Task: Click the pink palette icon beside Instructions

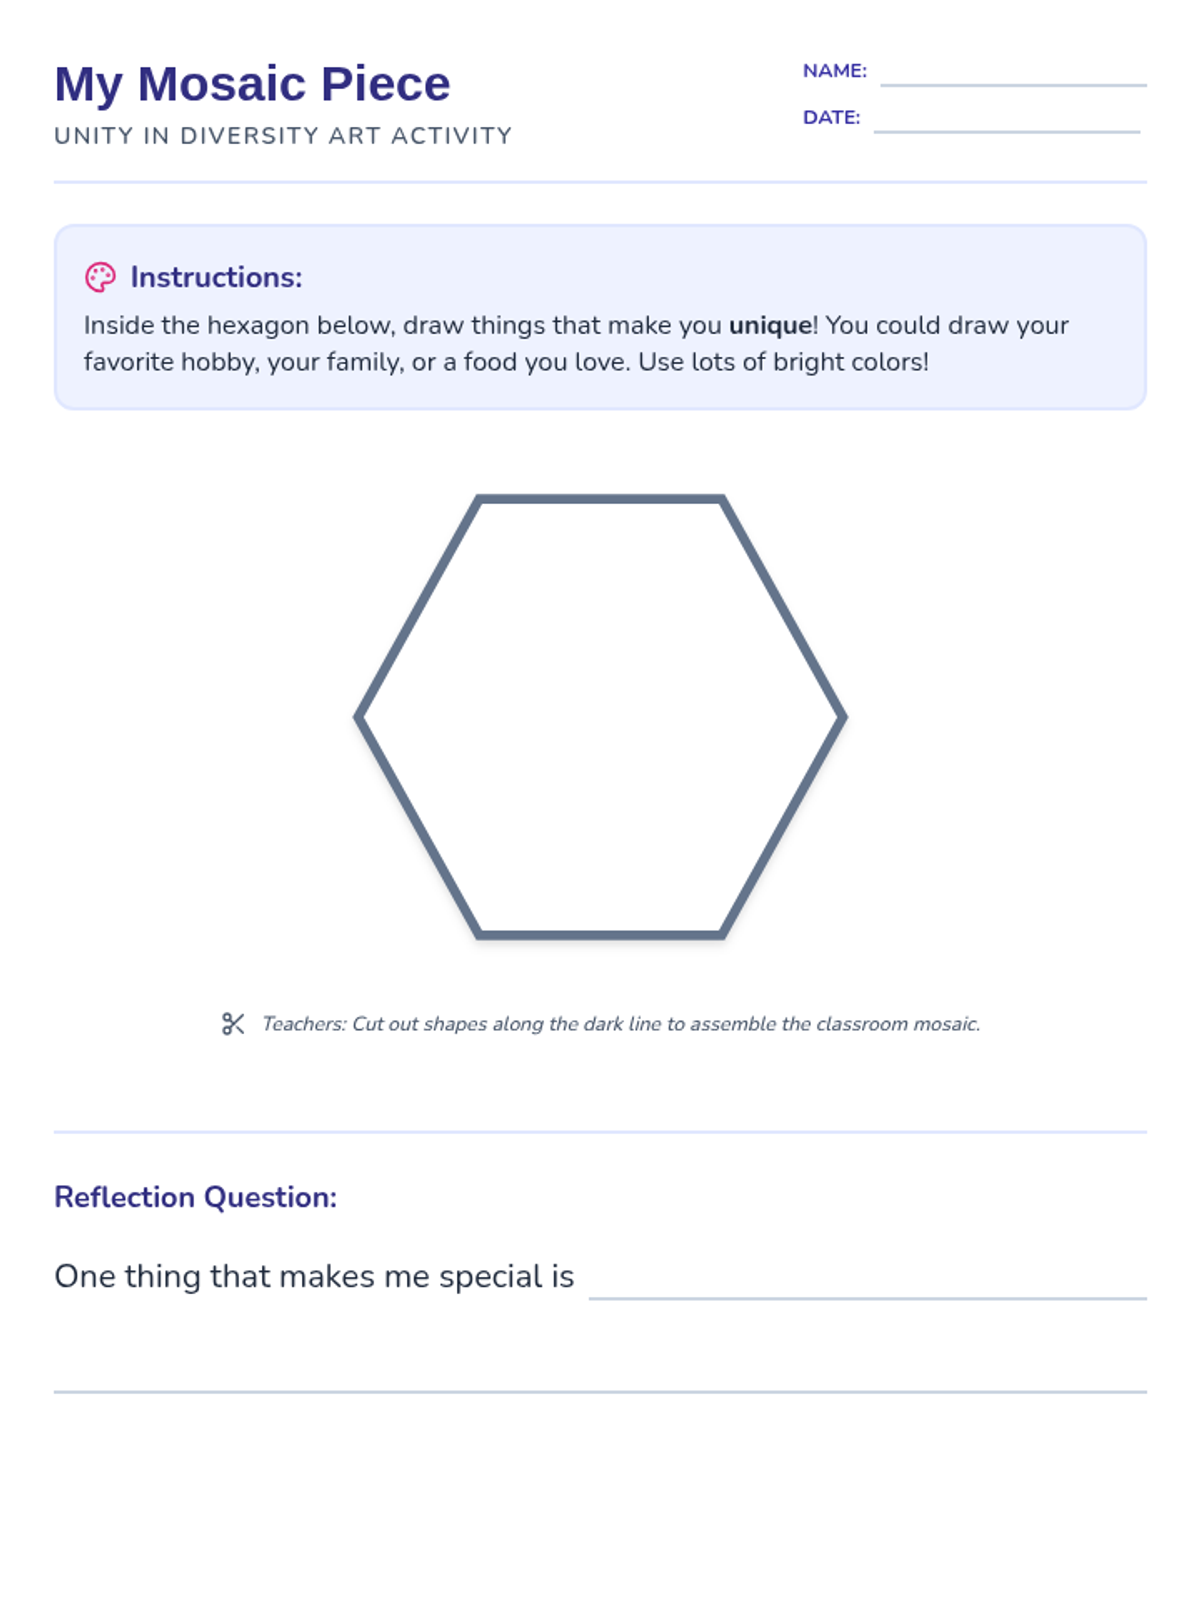Action: pos(100,277)
